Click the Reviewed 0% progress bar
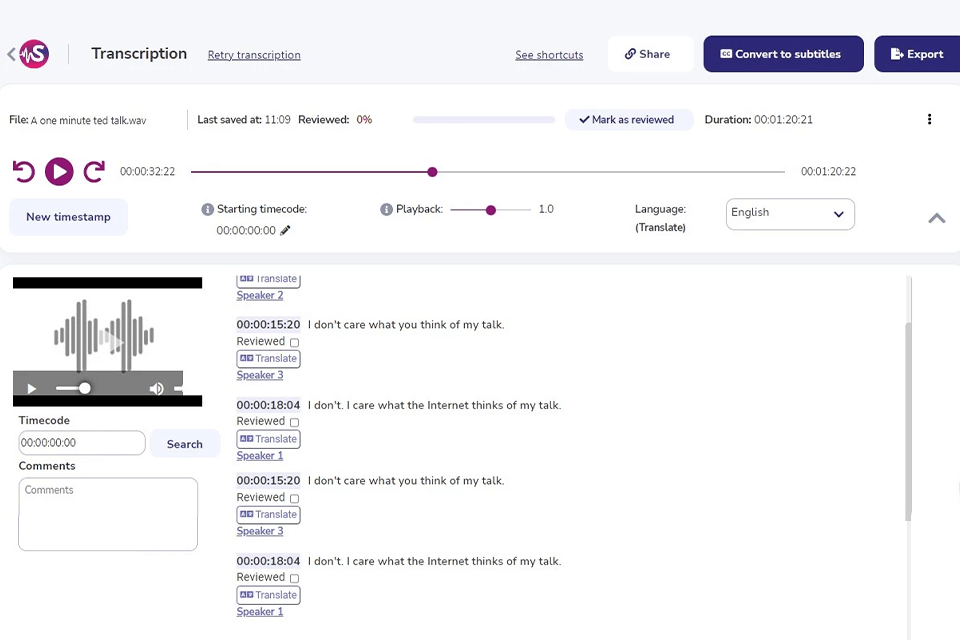This screenshot has height=640, width=960. [x=484, y=119]
